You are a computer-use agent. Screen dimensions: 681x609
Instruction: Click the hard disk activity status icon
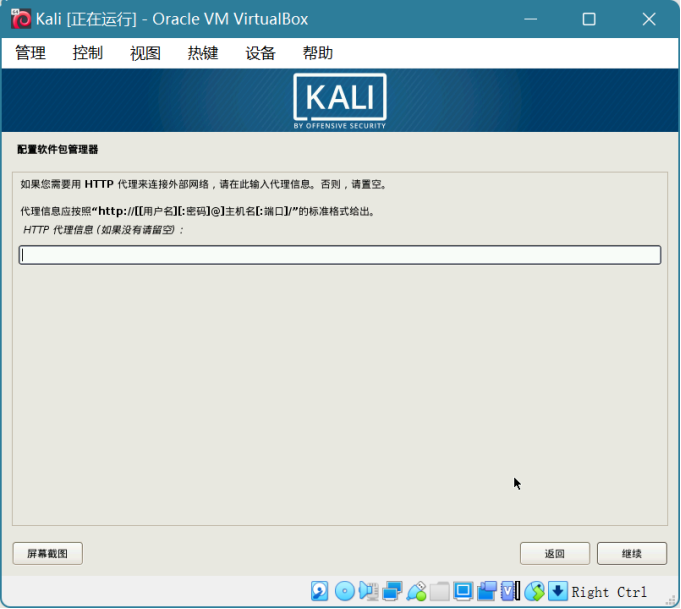click(x=319, y=591)
